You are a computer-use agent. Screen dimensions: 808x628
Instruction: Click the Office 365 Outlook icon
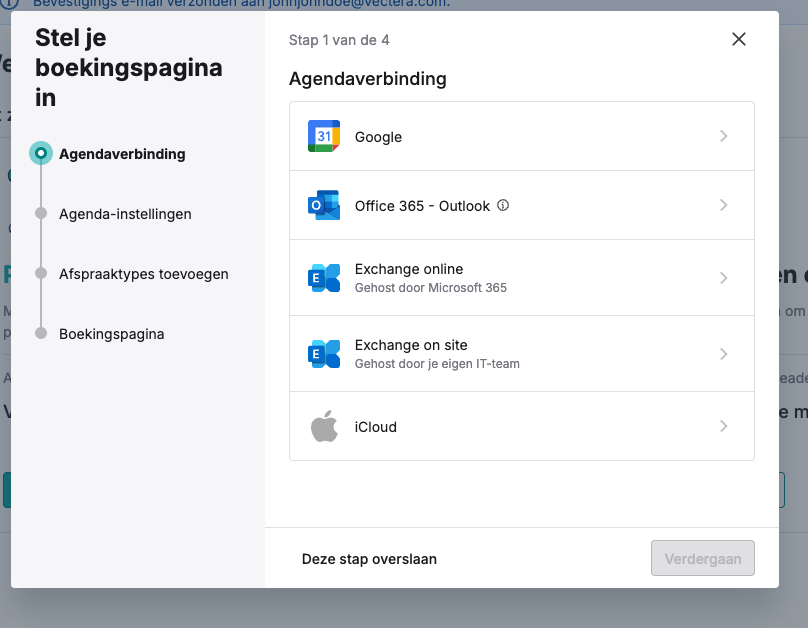coord(324,205)
